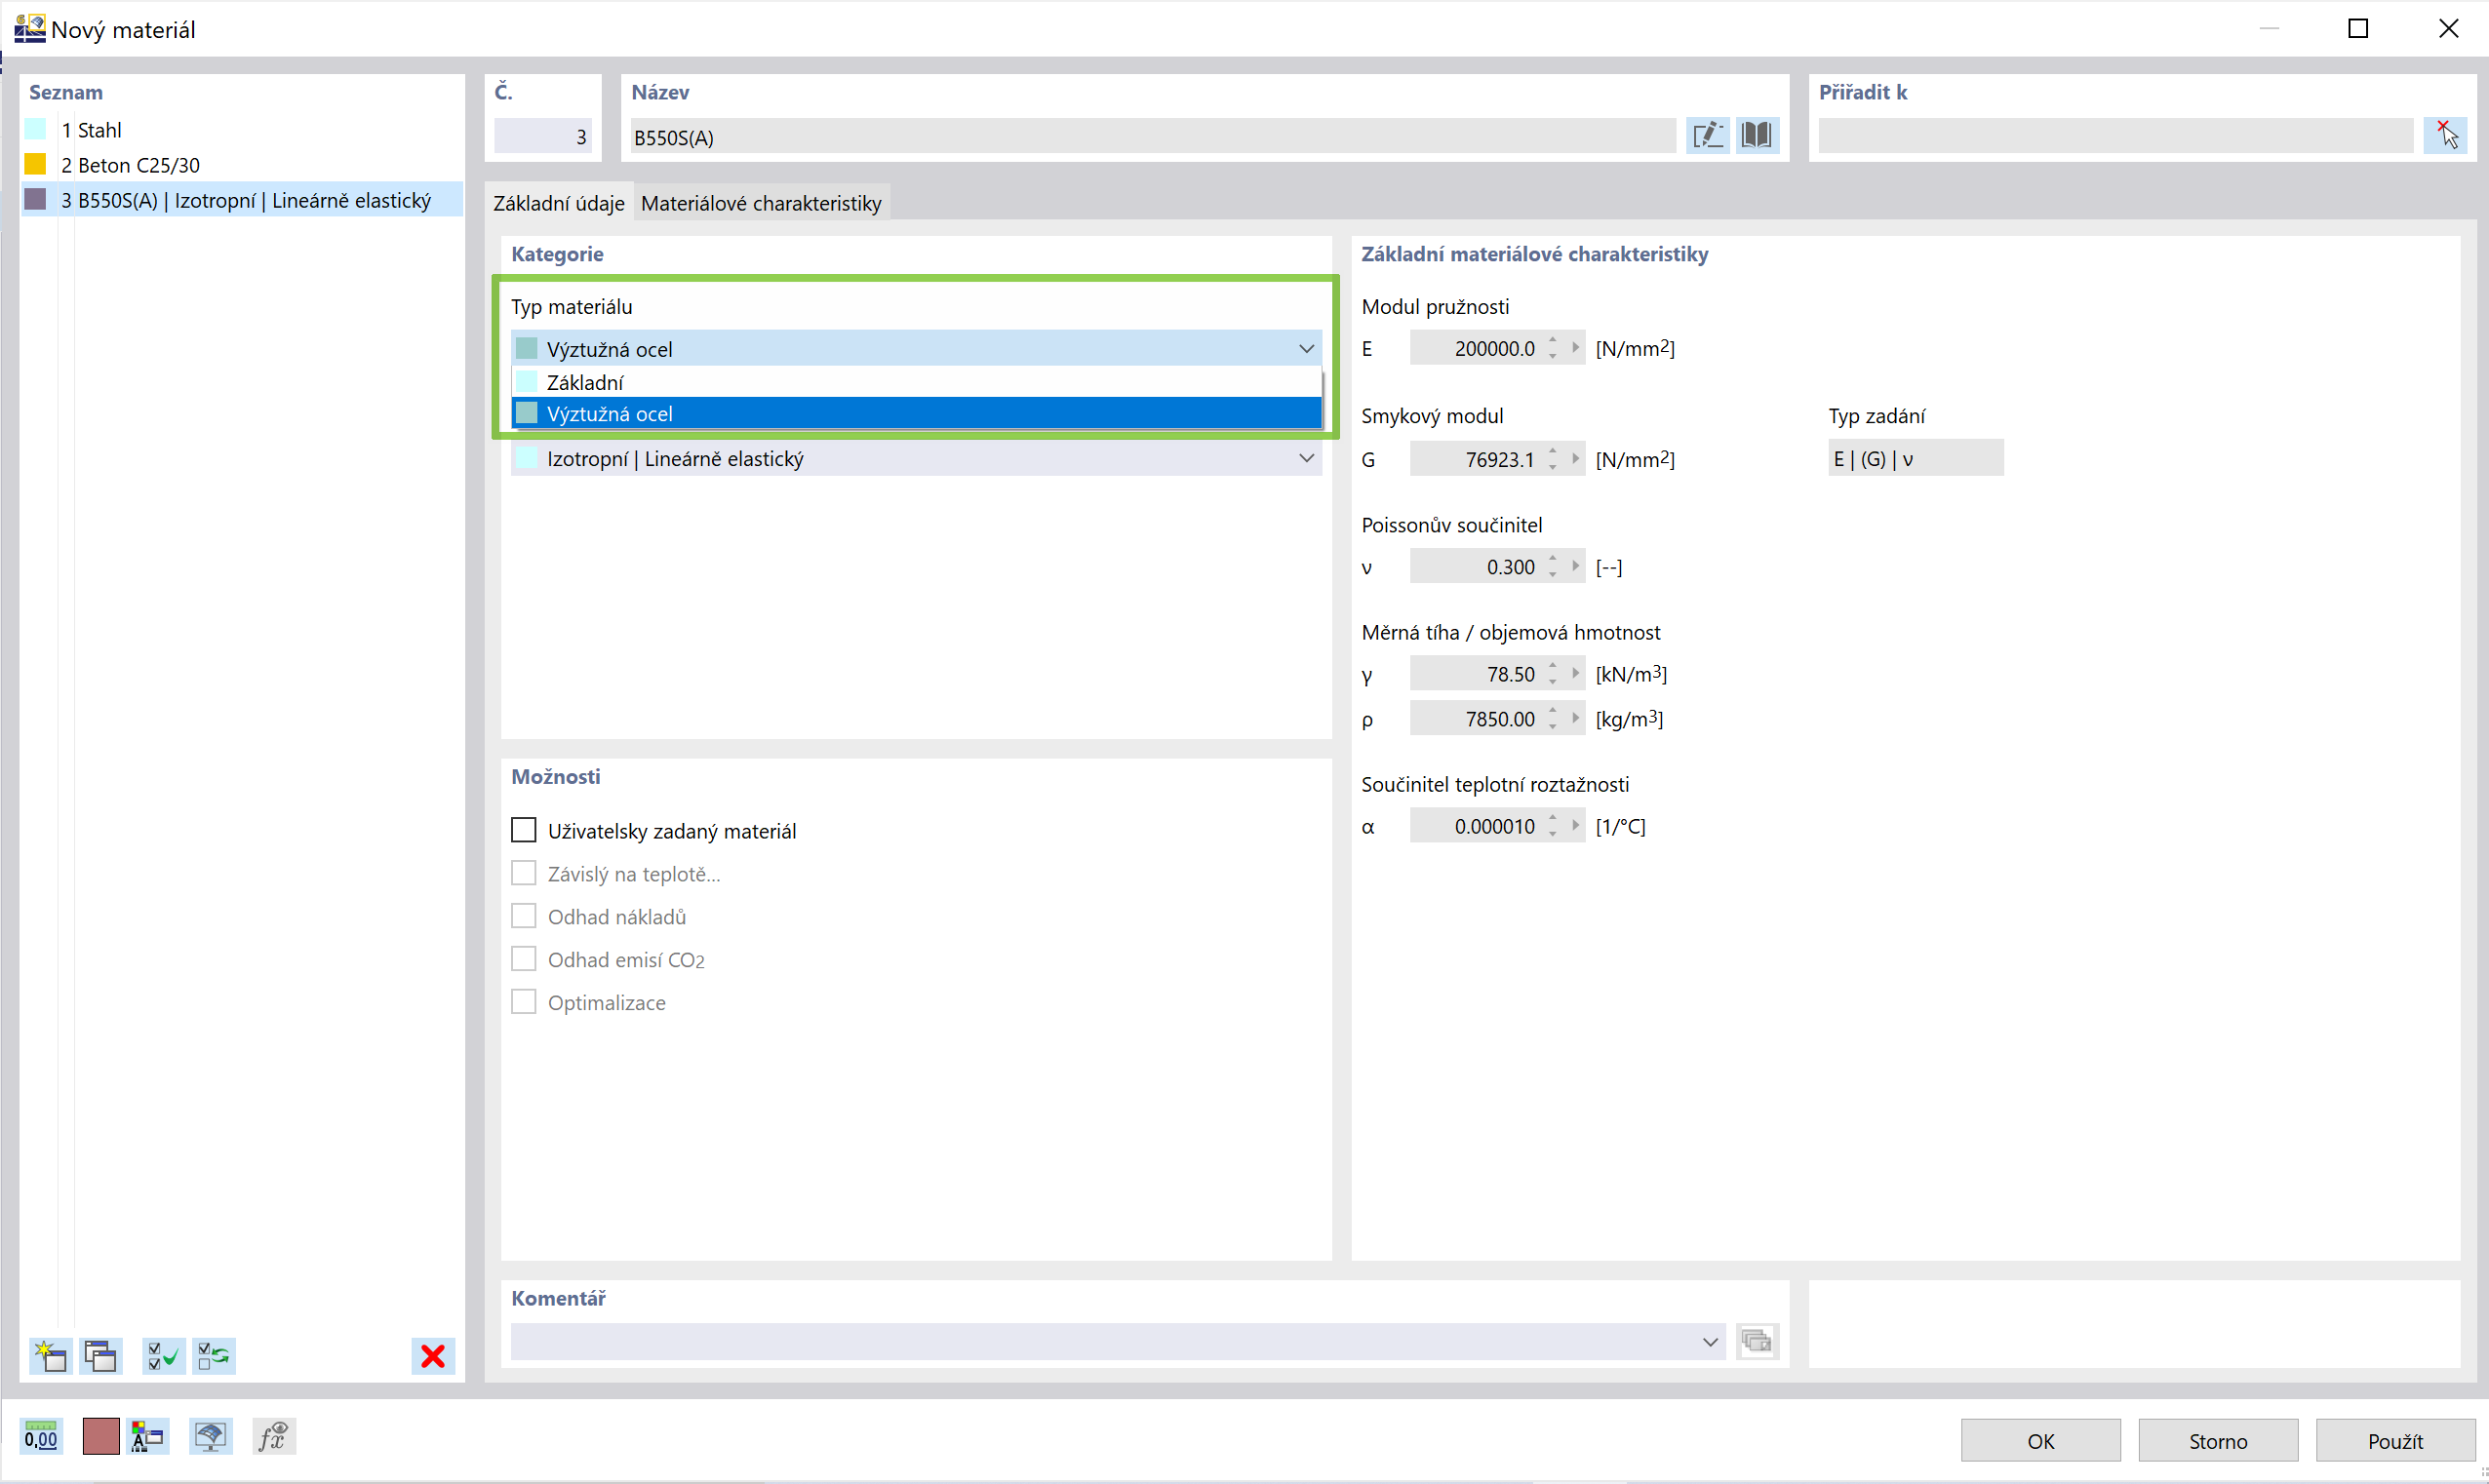The height and width of the screenshot is (1484, 2489).
Task: Enable Uživatelsky zadaný materiál checkbox
Action: 524,830
